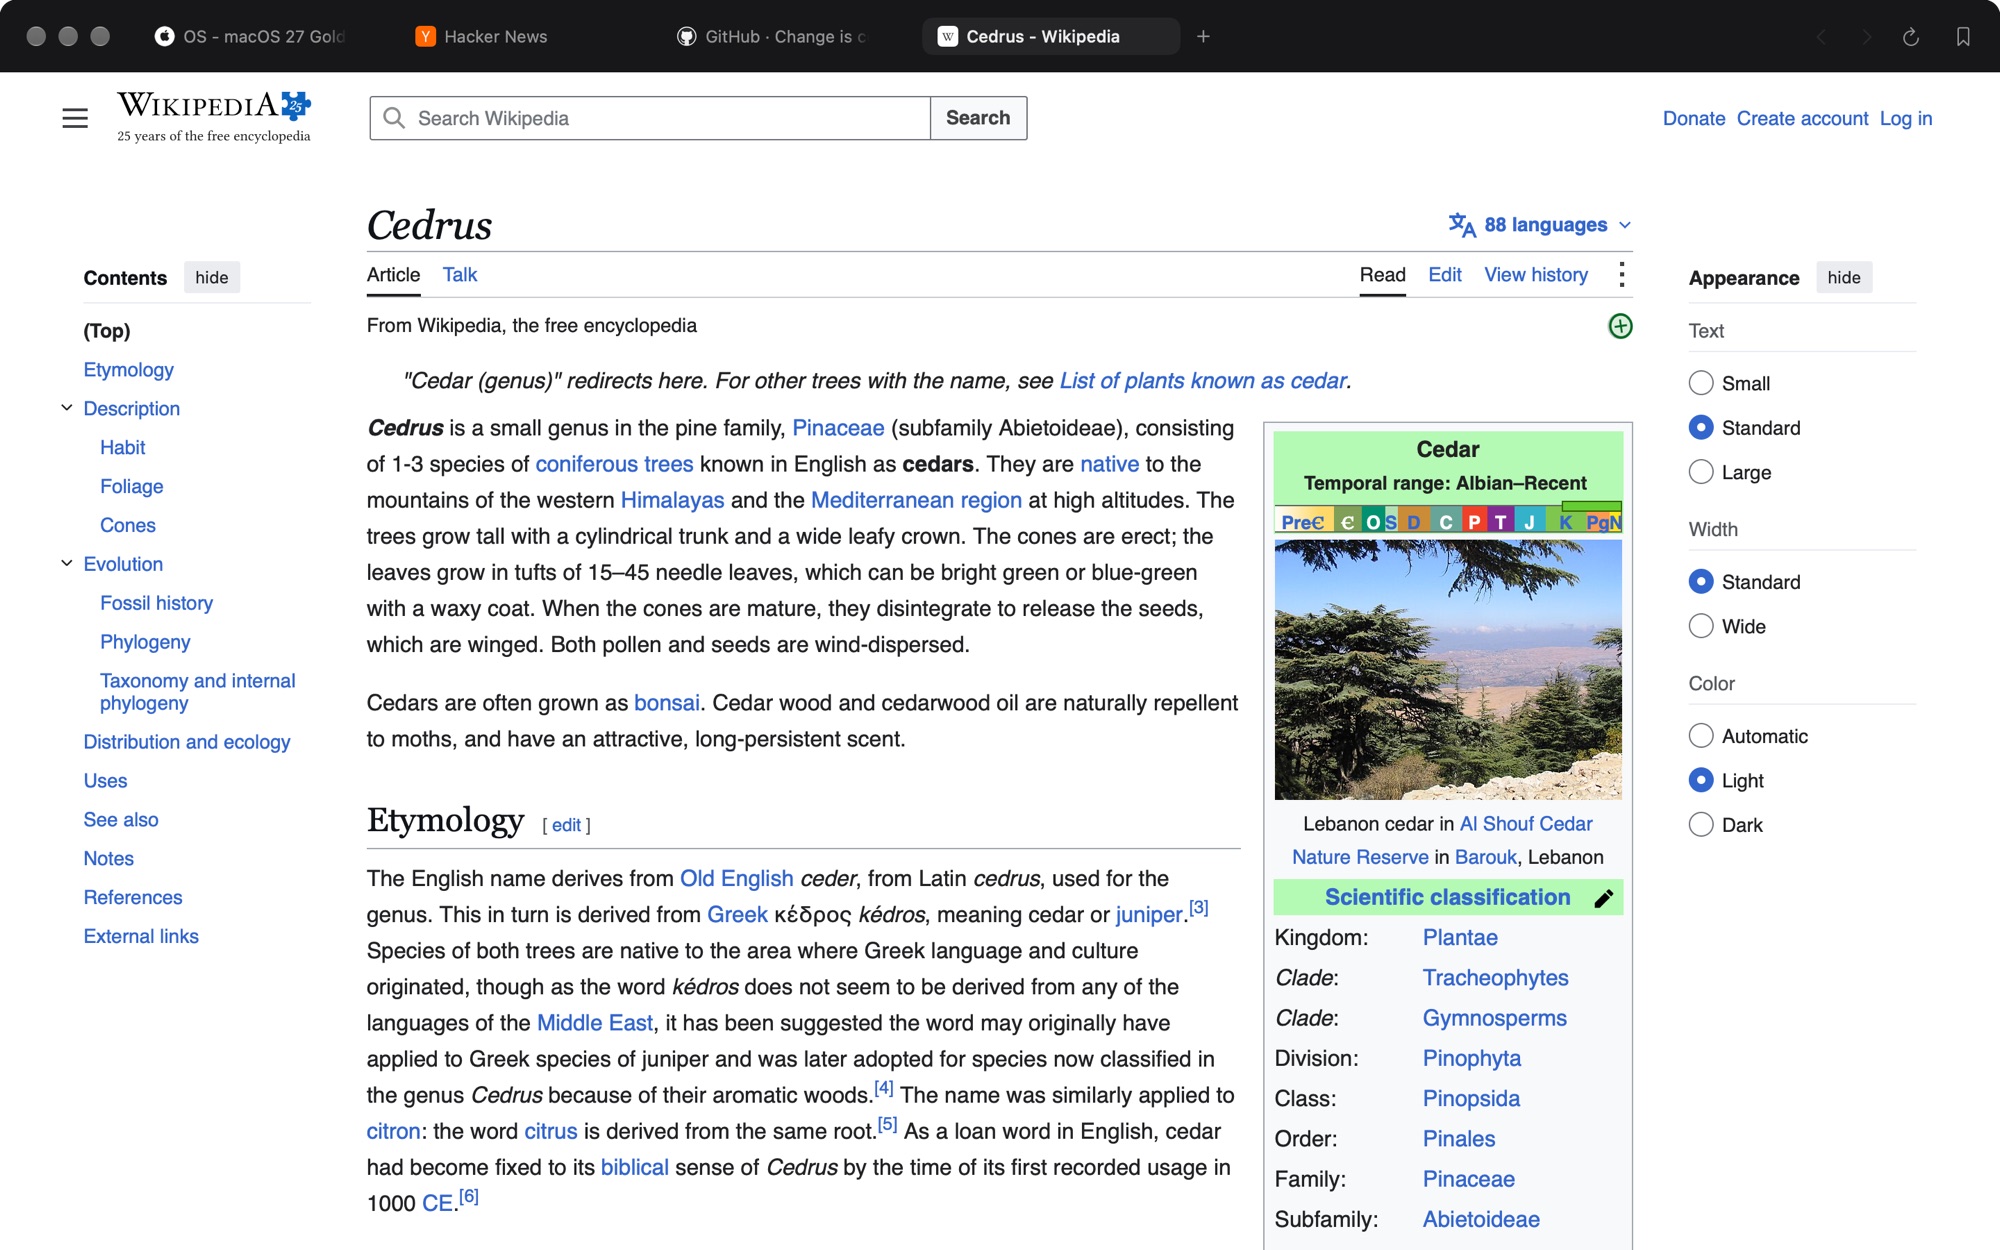Select Small text size
Viewport: 2000px width, 1250px height.
(1700, 383)
